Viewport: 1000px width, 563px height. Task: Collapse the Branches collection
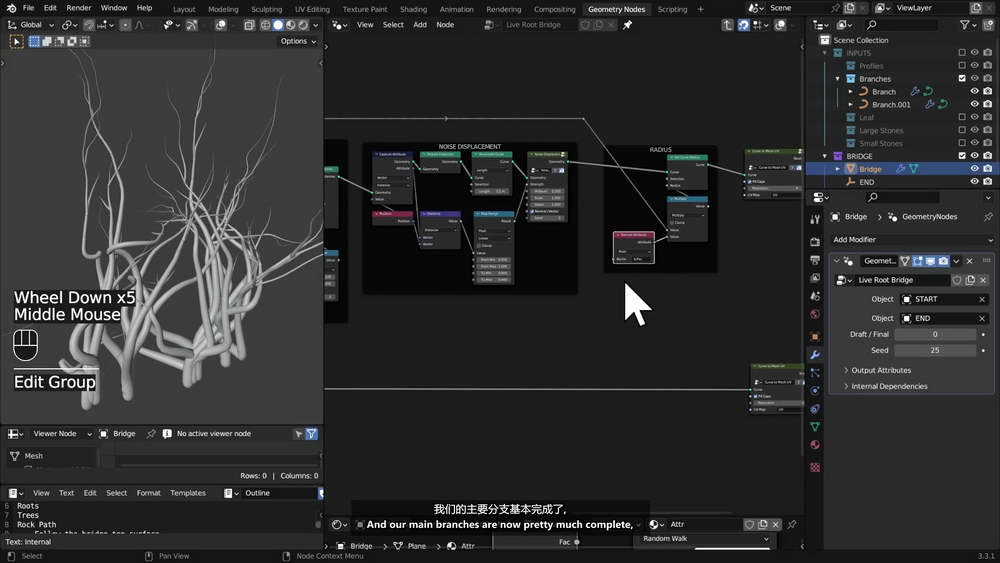[x=837, y=79]
